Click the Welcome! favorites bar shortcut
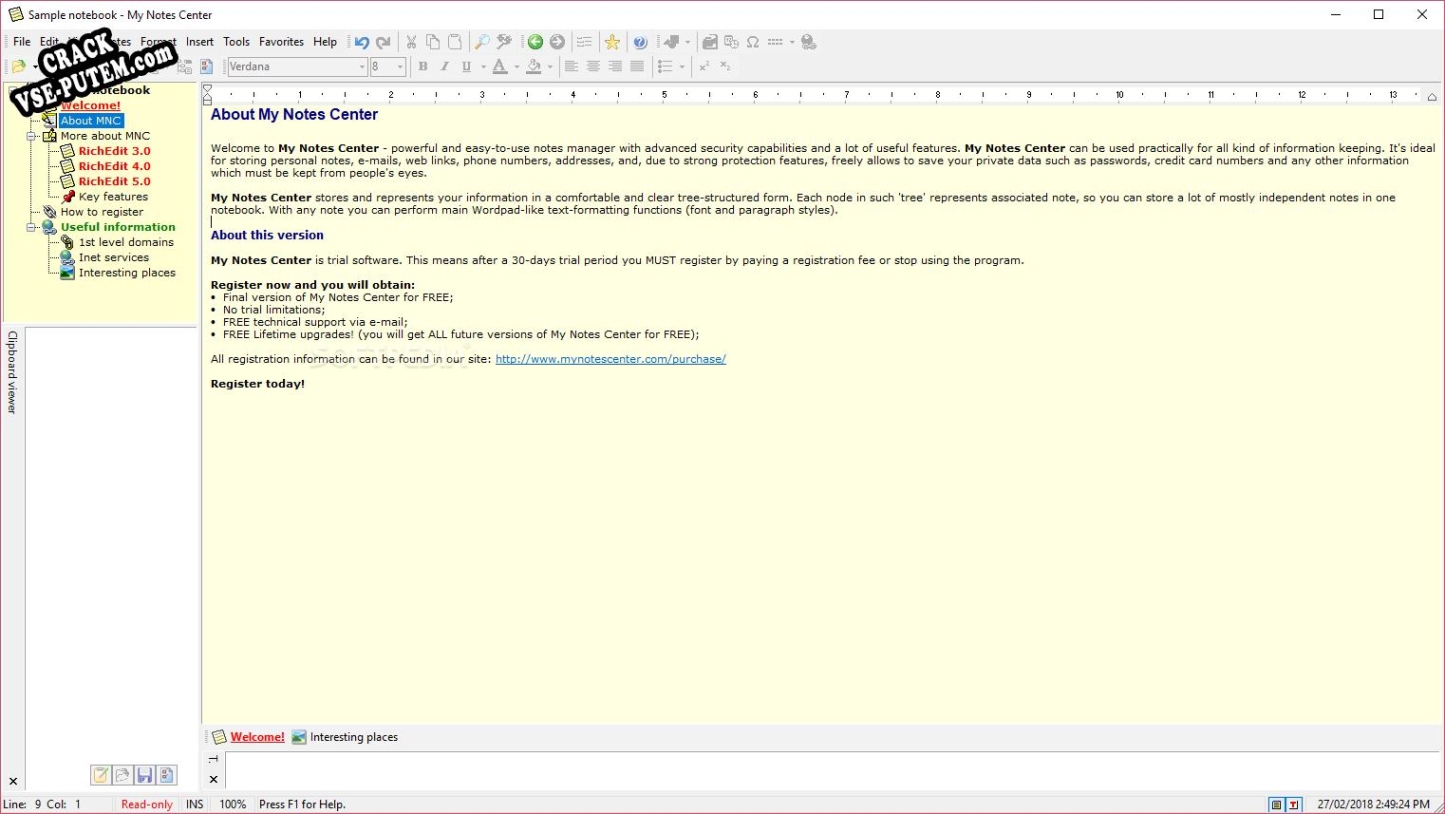 click(x=257, y=737)
